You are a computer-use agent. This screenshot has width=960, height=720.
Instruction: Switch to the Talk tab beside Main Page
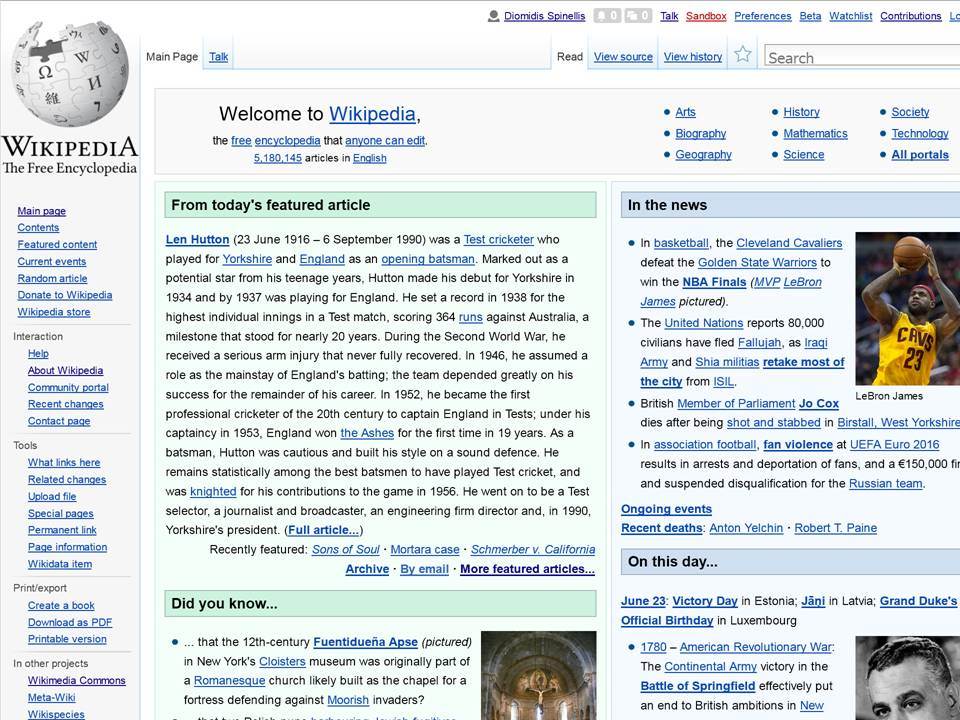(x=219, y=56)
